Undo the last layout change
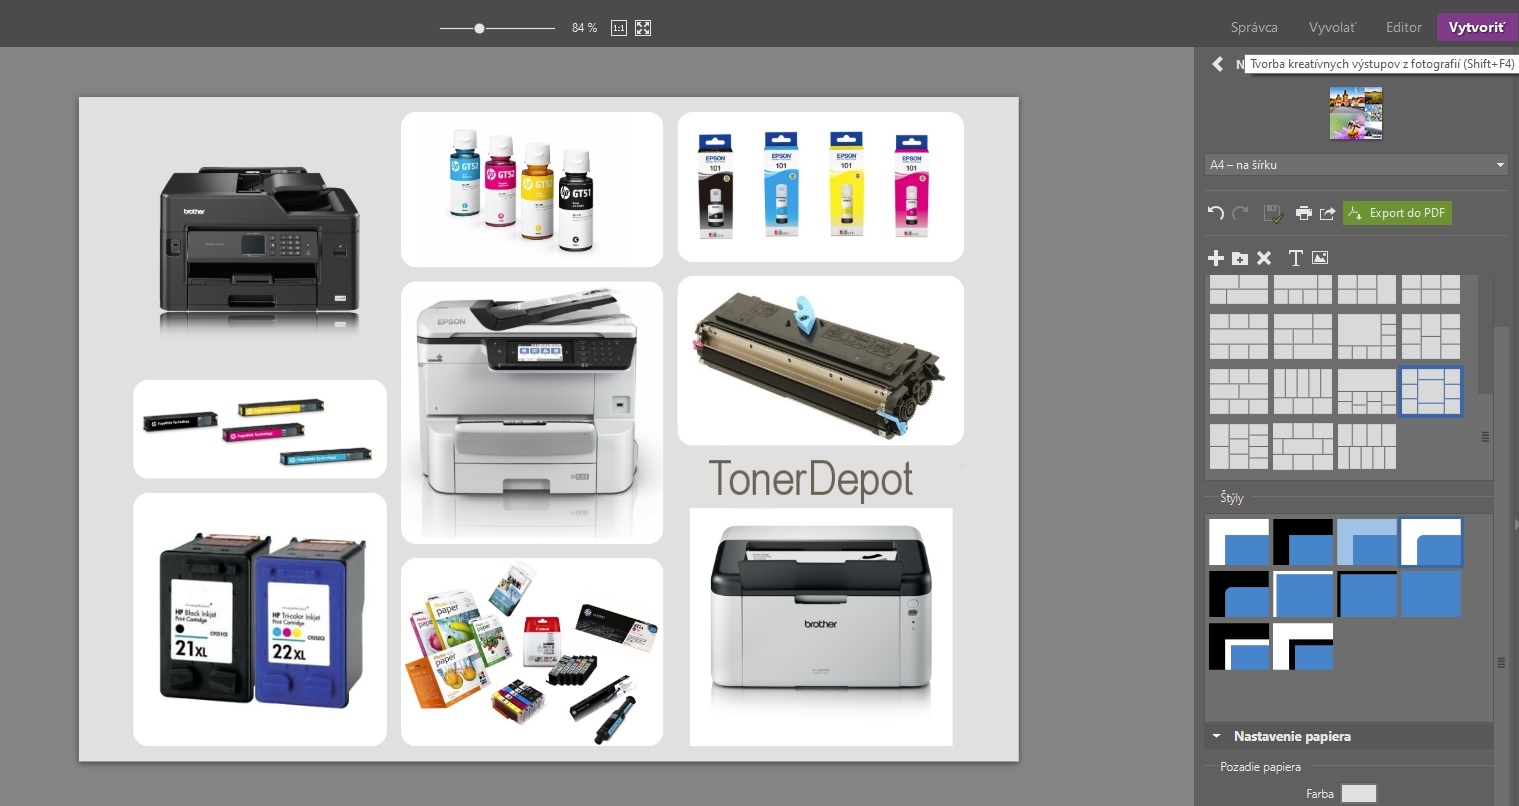The image size is (1519, 806). (1216, 213)
